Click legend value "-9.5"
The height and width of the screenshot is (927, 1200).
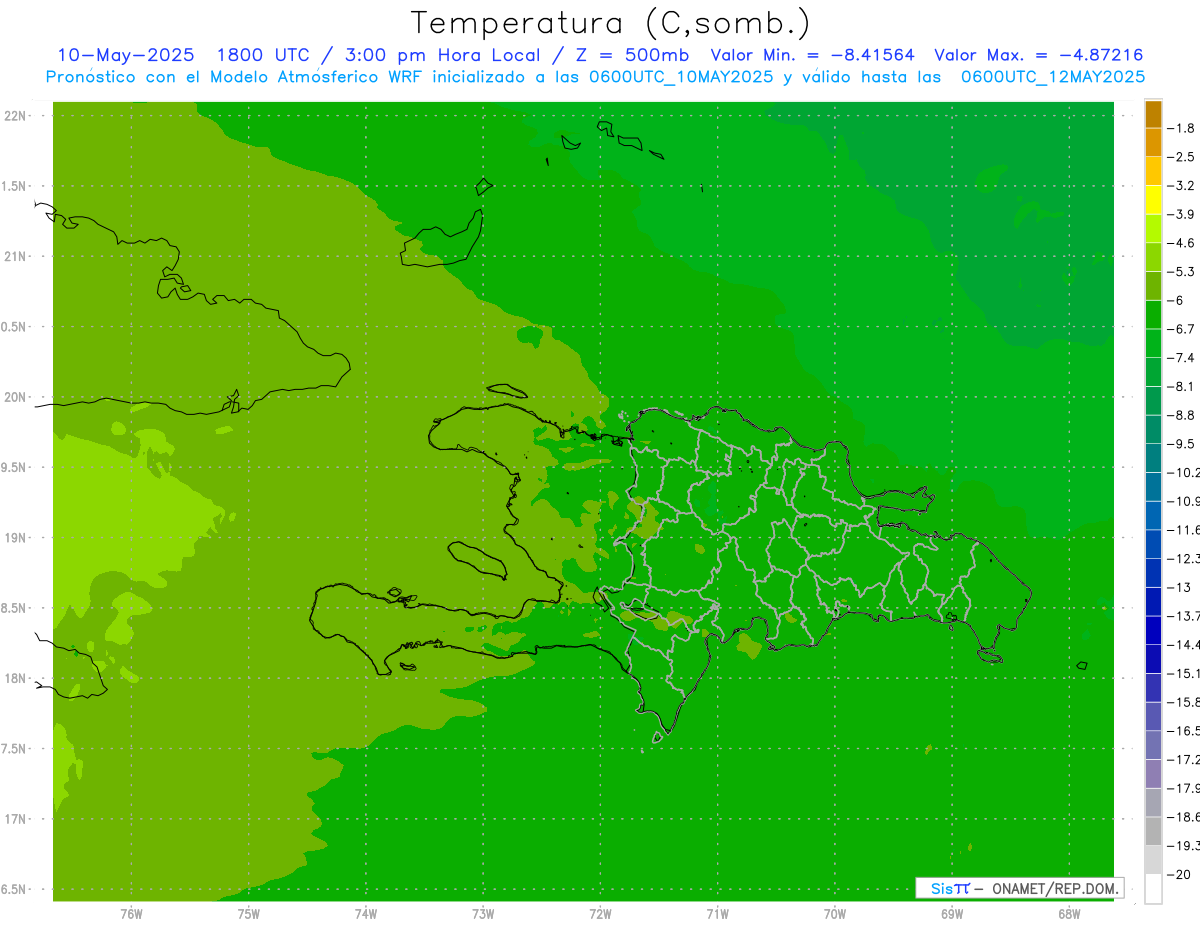click(x=1181, y=444)
